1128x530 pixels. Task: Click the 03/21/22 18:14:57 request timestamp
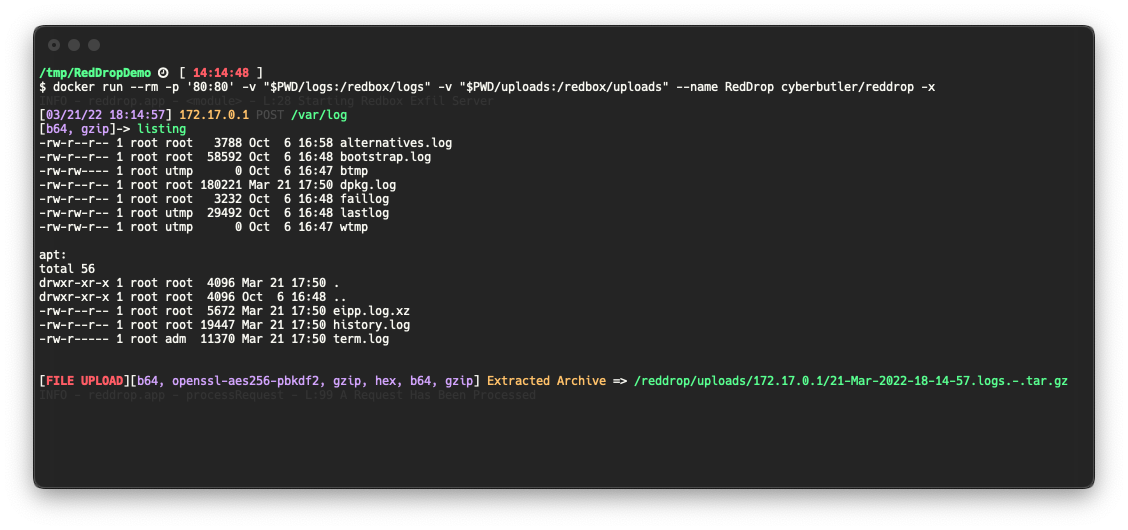click(109, 115)
